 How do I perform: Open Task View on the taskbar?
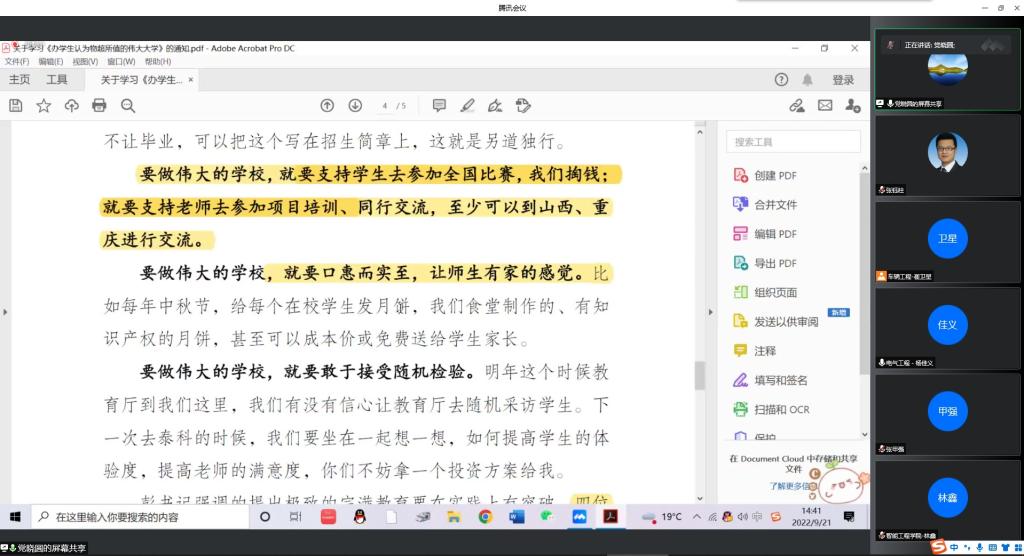[296, 517]
